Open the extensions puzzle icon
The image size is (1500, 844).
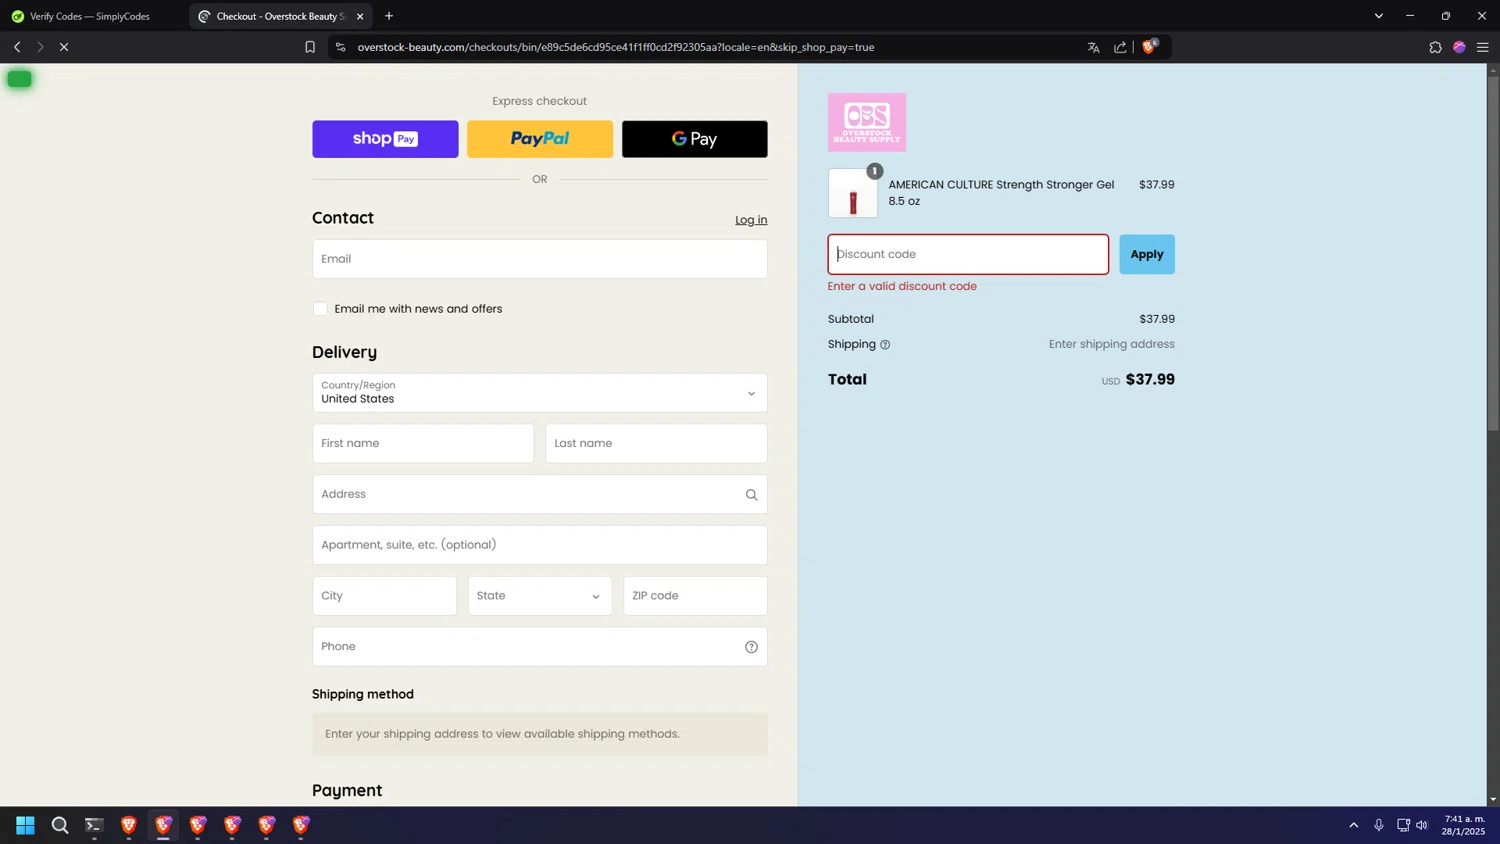tap(1435, 47)
